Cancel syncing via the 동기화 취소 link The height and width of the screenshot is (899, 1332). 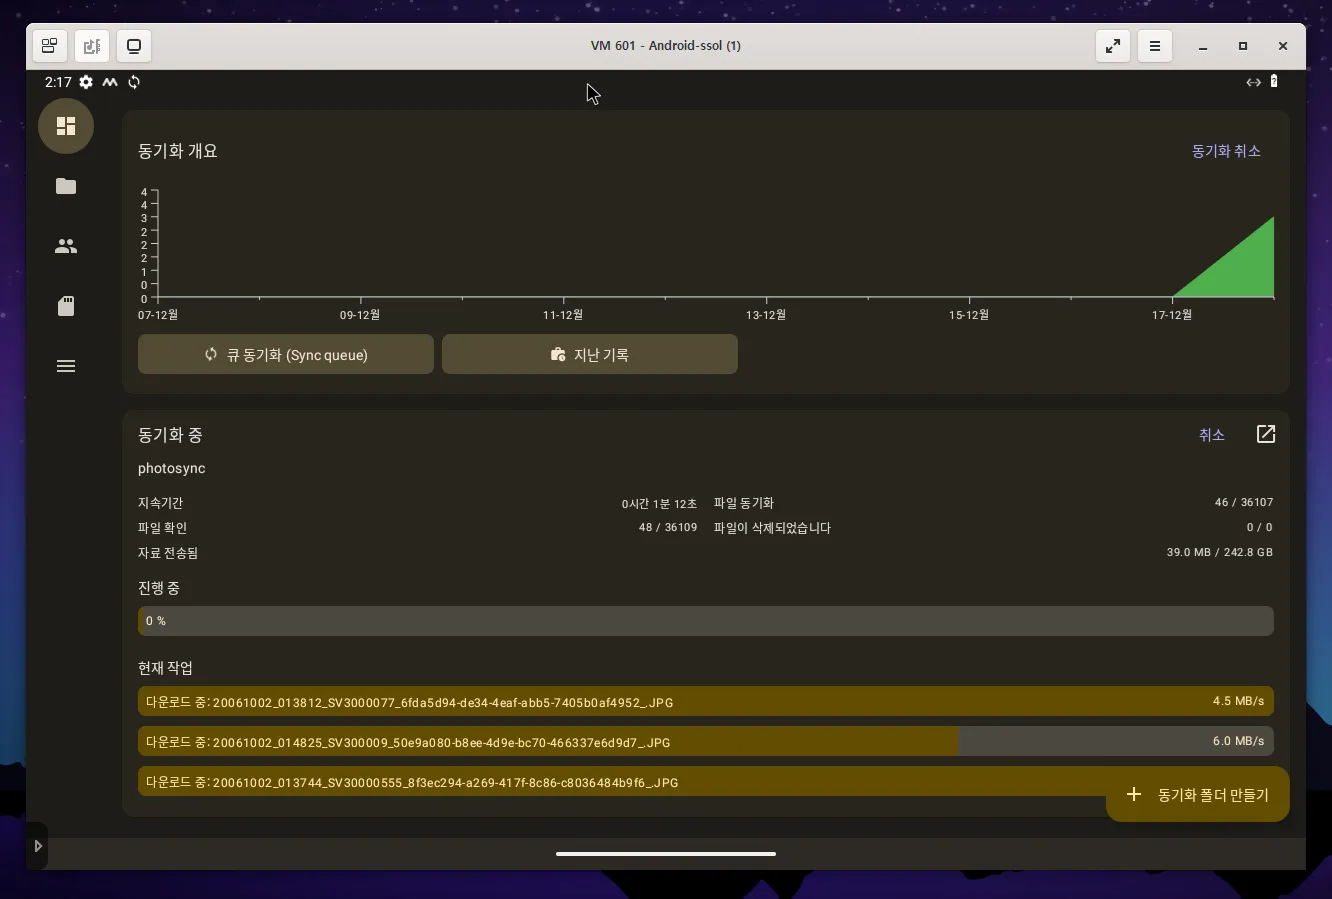(1226, 151)
